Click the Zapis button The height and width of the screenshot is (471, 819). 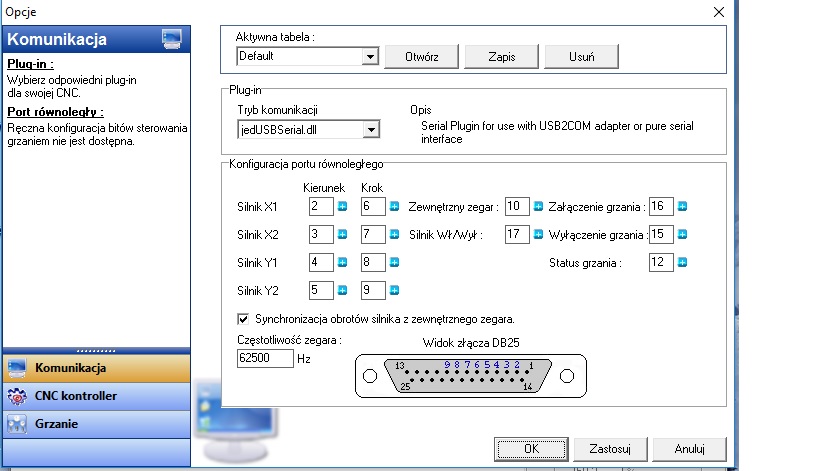pyautogui.click(x=501, y=56)
